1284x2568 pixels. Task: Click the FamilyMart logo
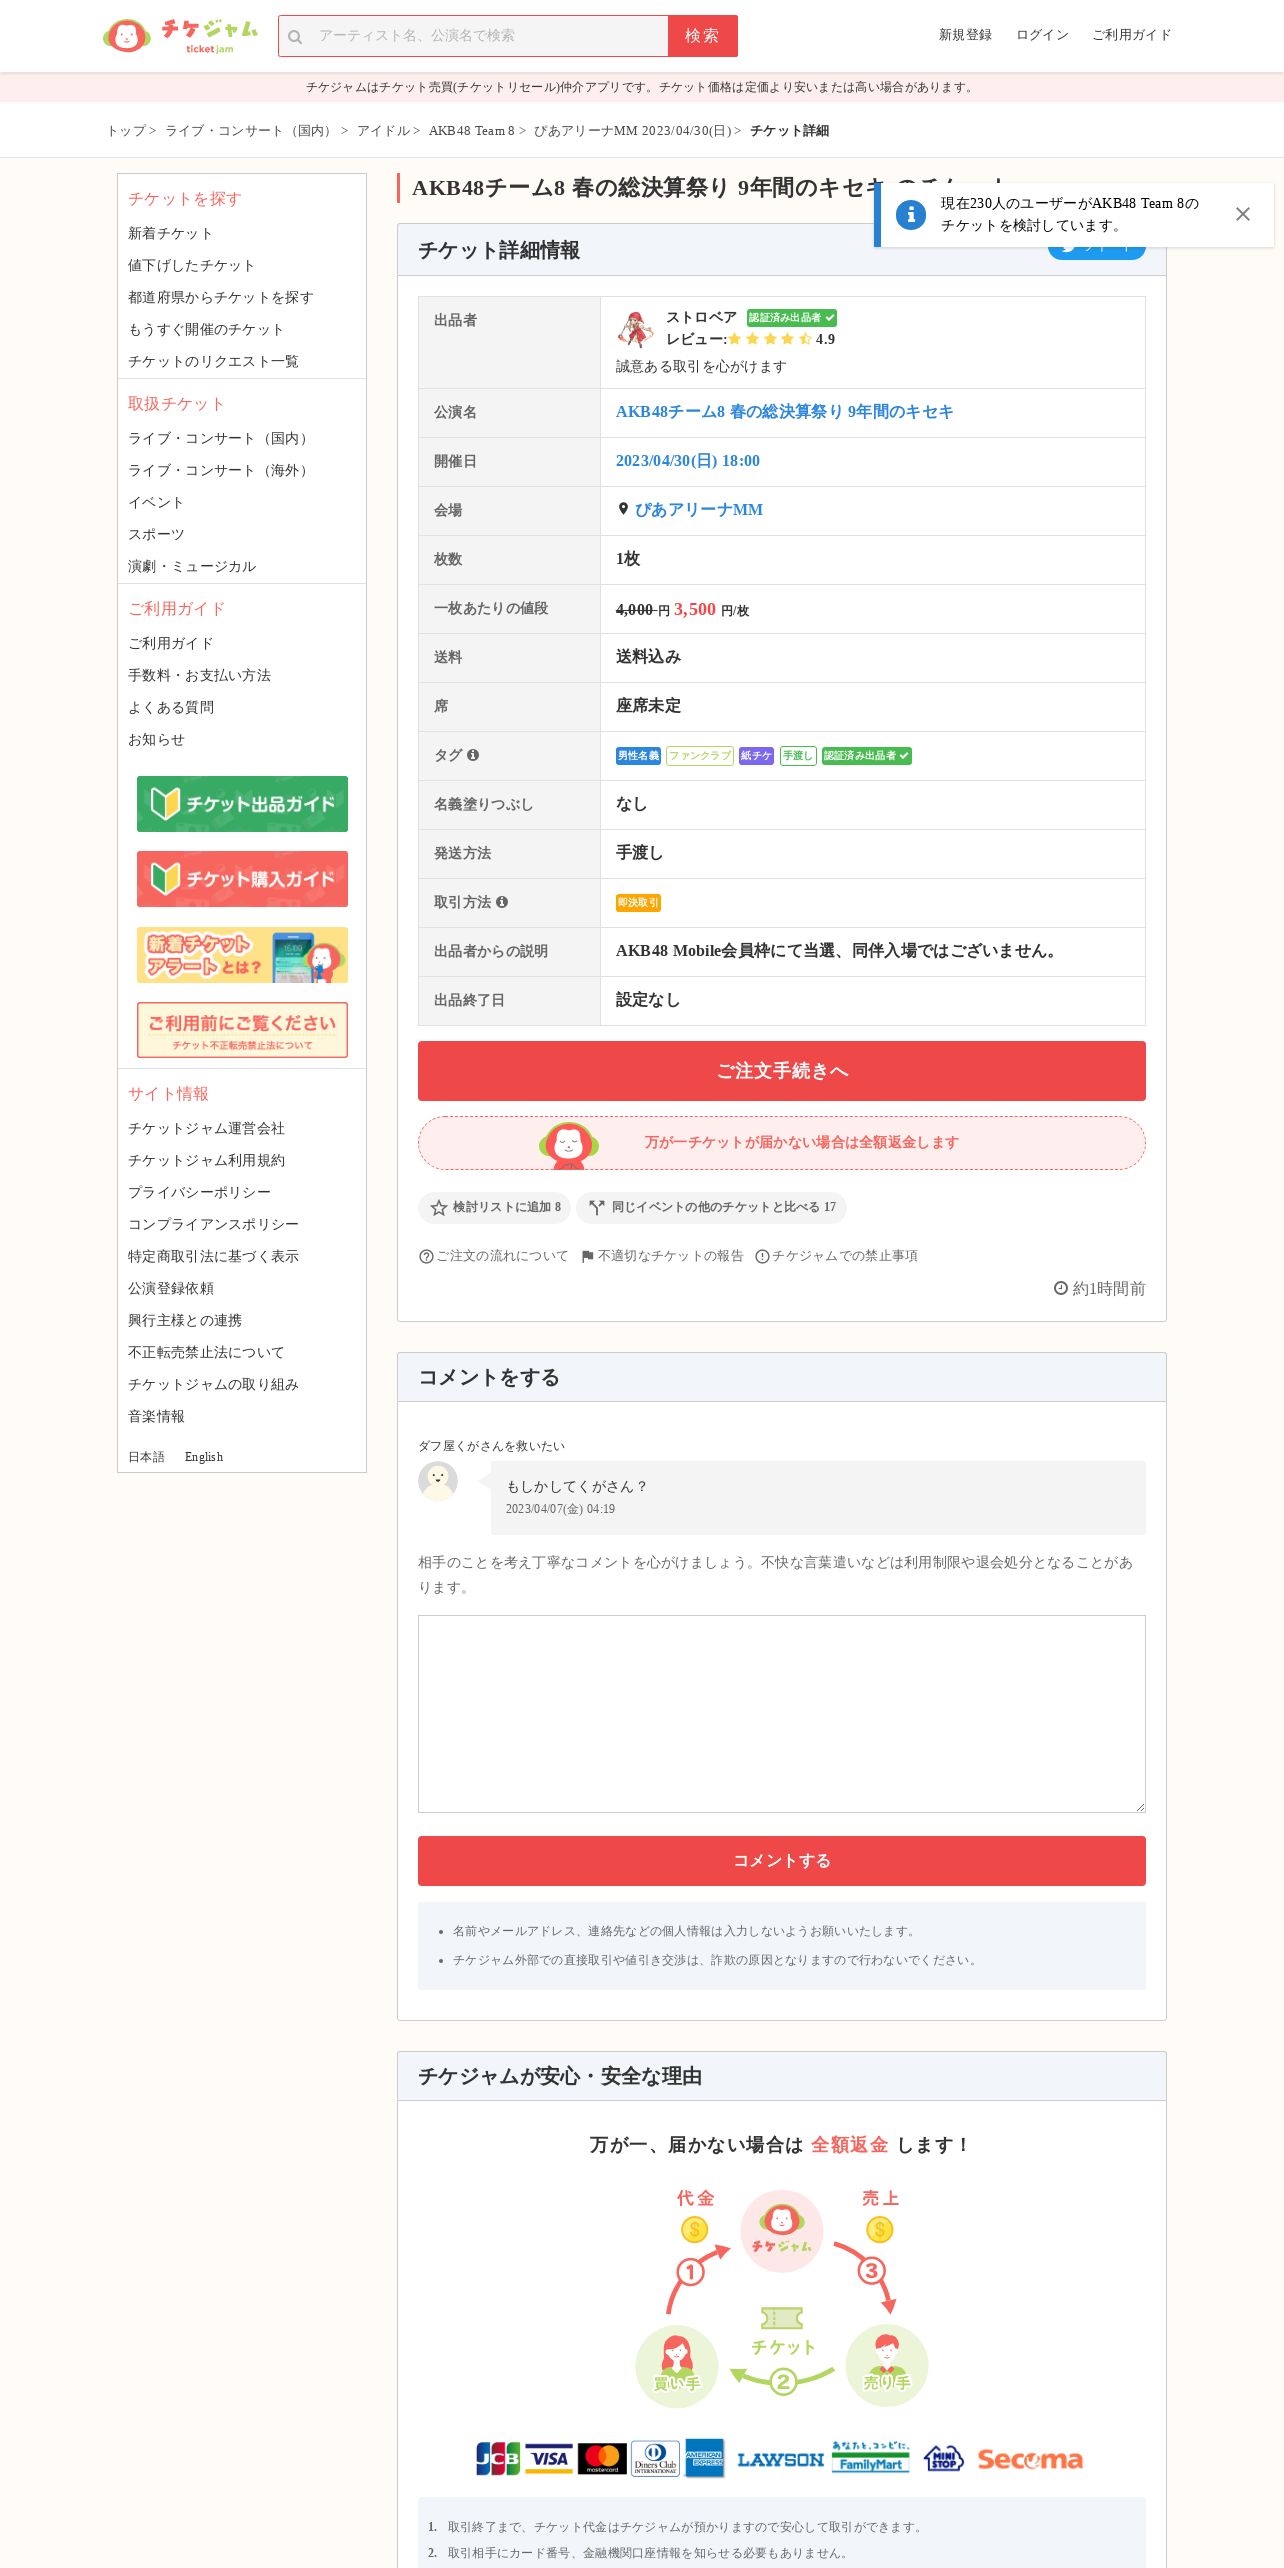pyautogui.click(x=871, y=2457)
